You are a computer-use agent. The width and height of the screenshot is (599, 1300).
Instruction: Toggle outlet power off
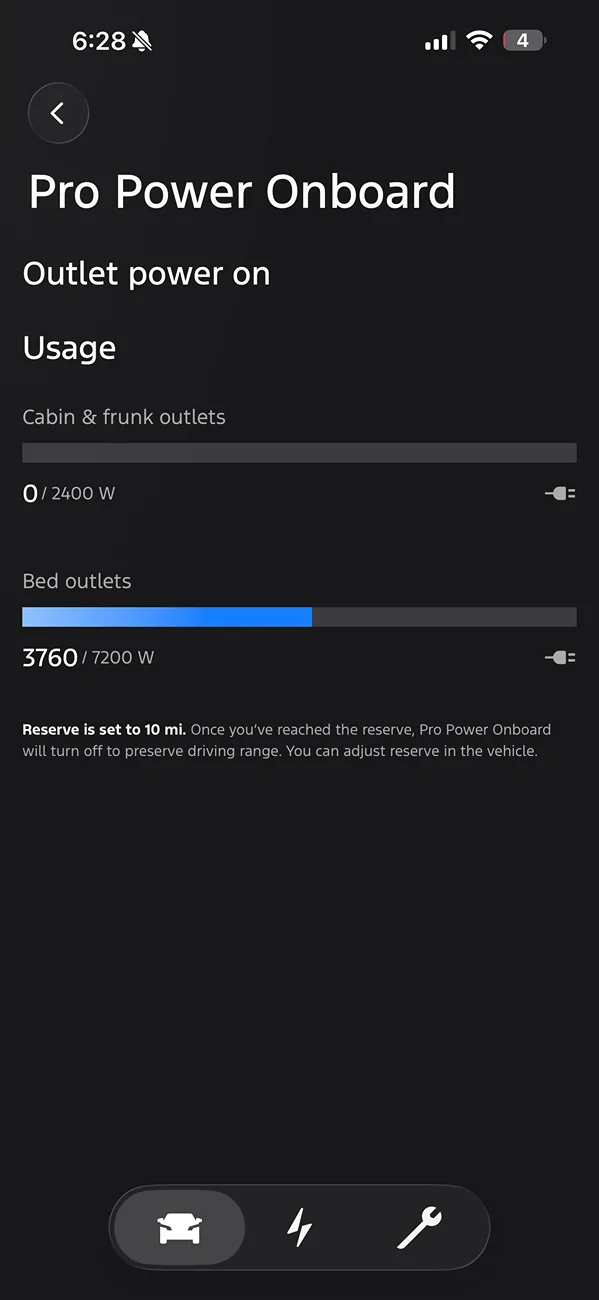tap(146, 273)
